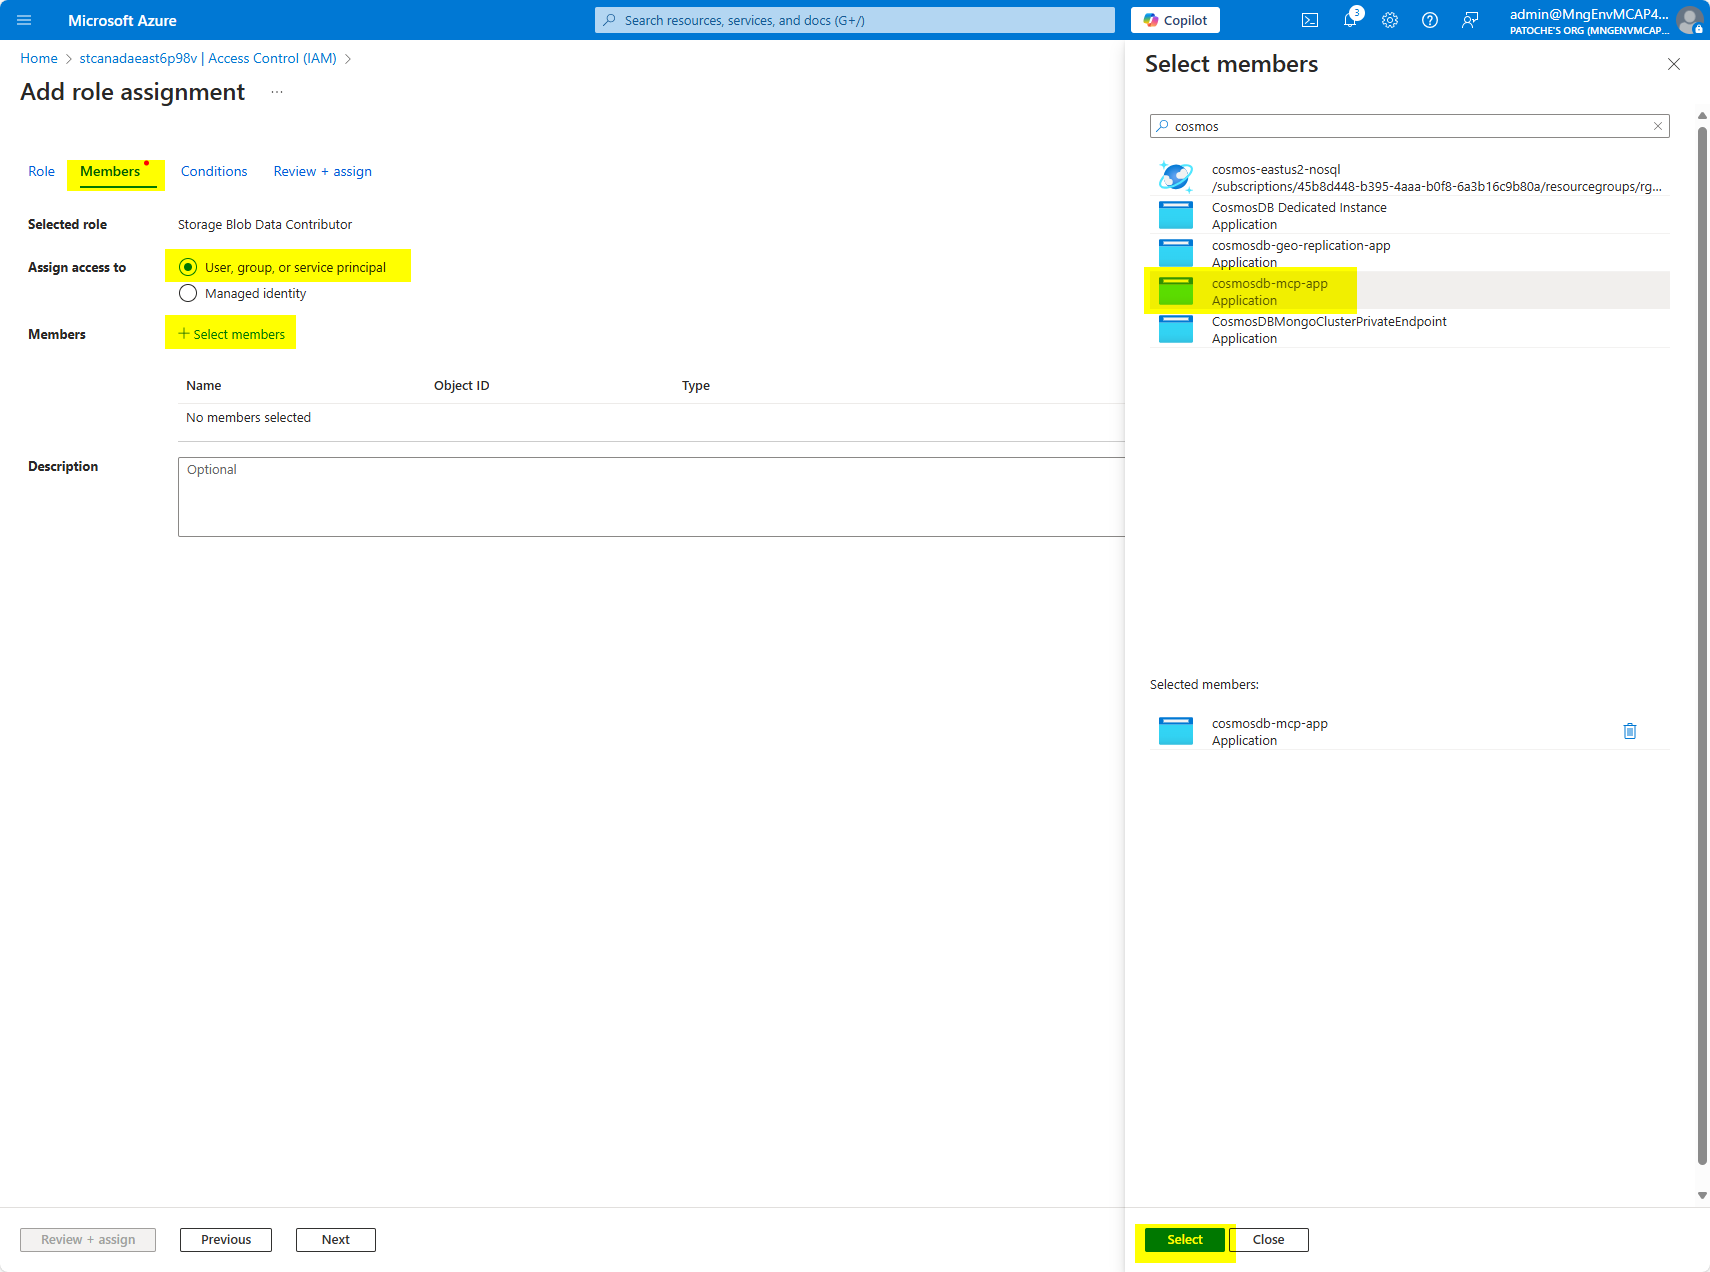Switch to the Role tab

pos(41,171)
